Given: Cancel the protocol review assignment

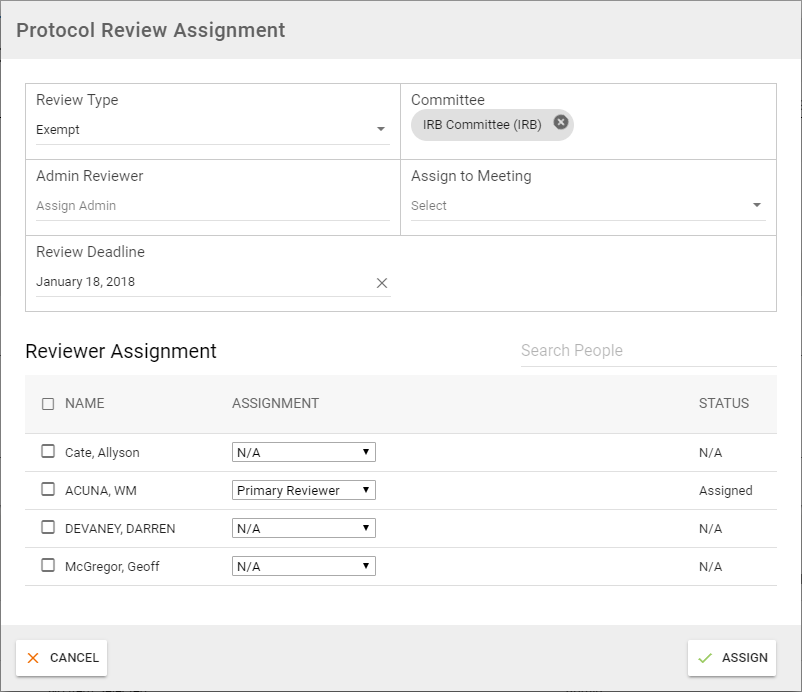Looking at the screenshot, I should [x=61, y=658].
